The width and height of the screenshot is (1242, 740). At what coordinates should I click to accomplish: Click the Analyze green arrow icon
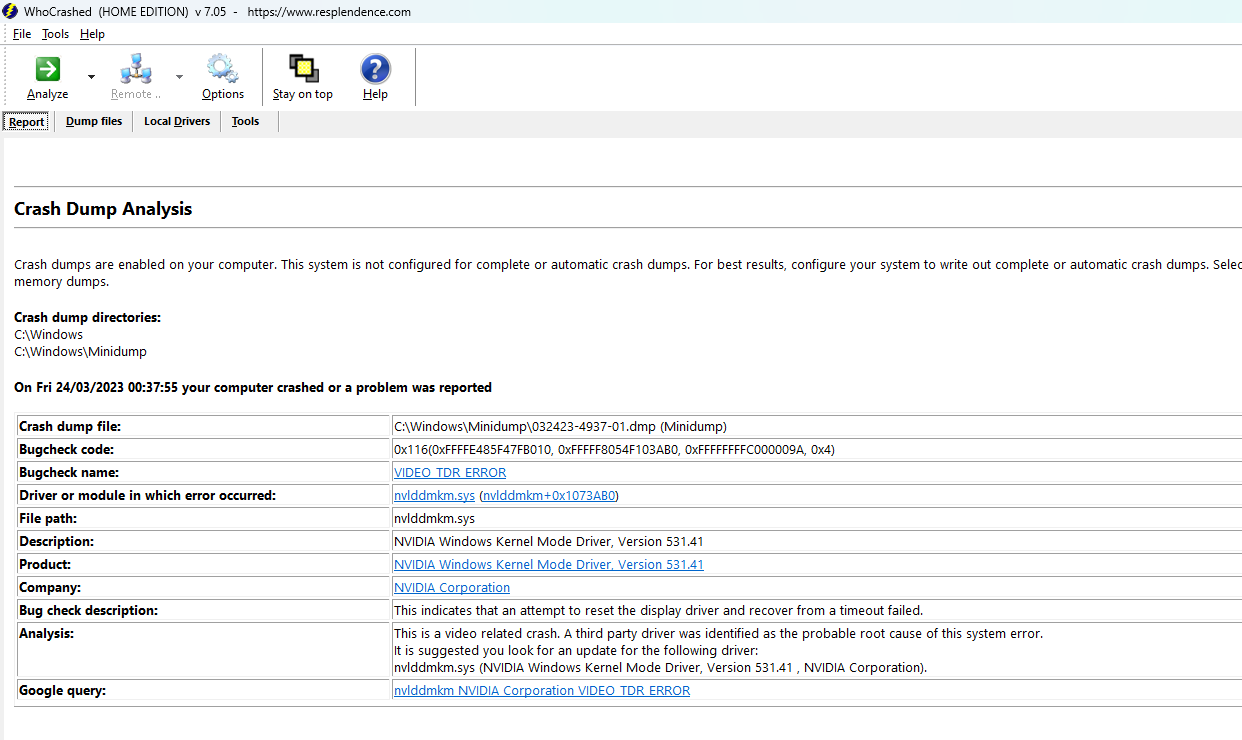click(x=47, y=69)
